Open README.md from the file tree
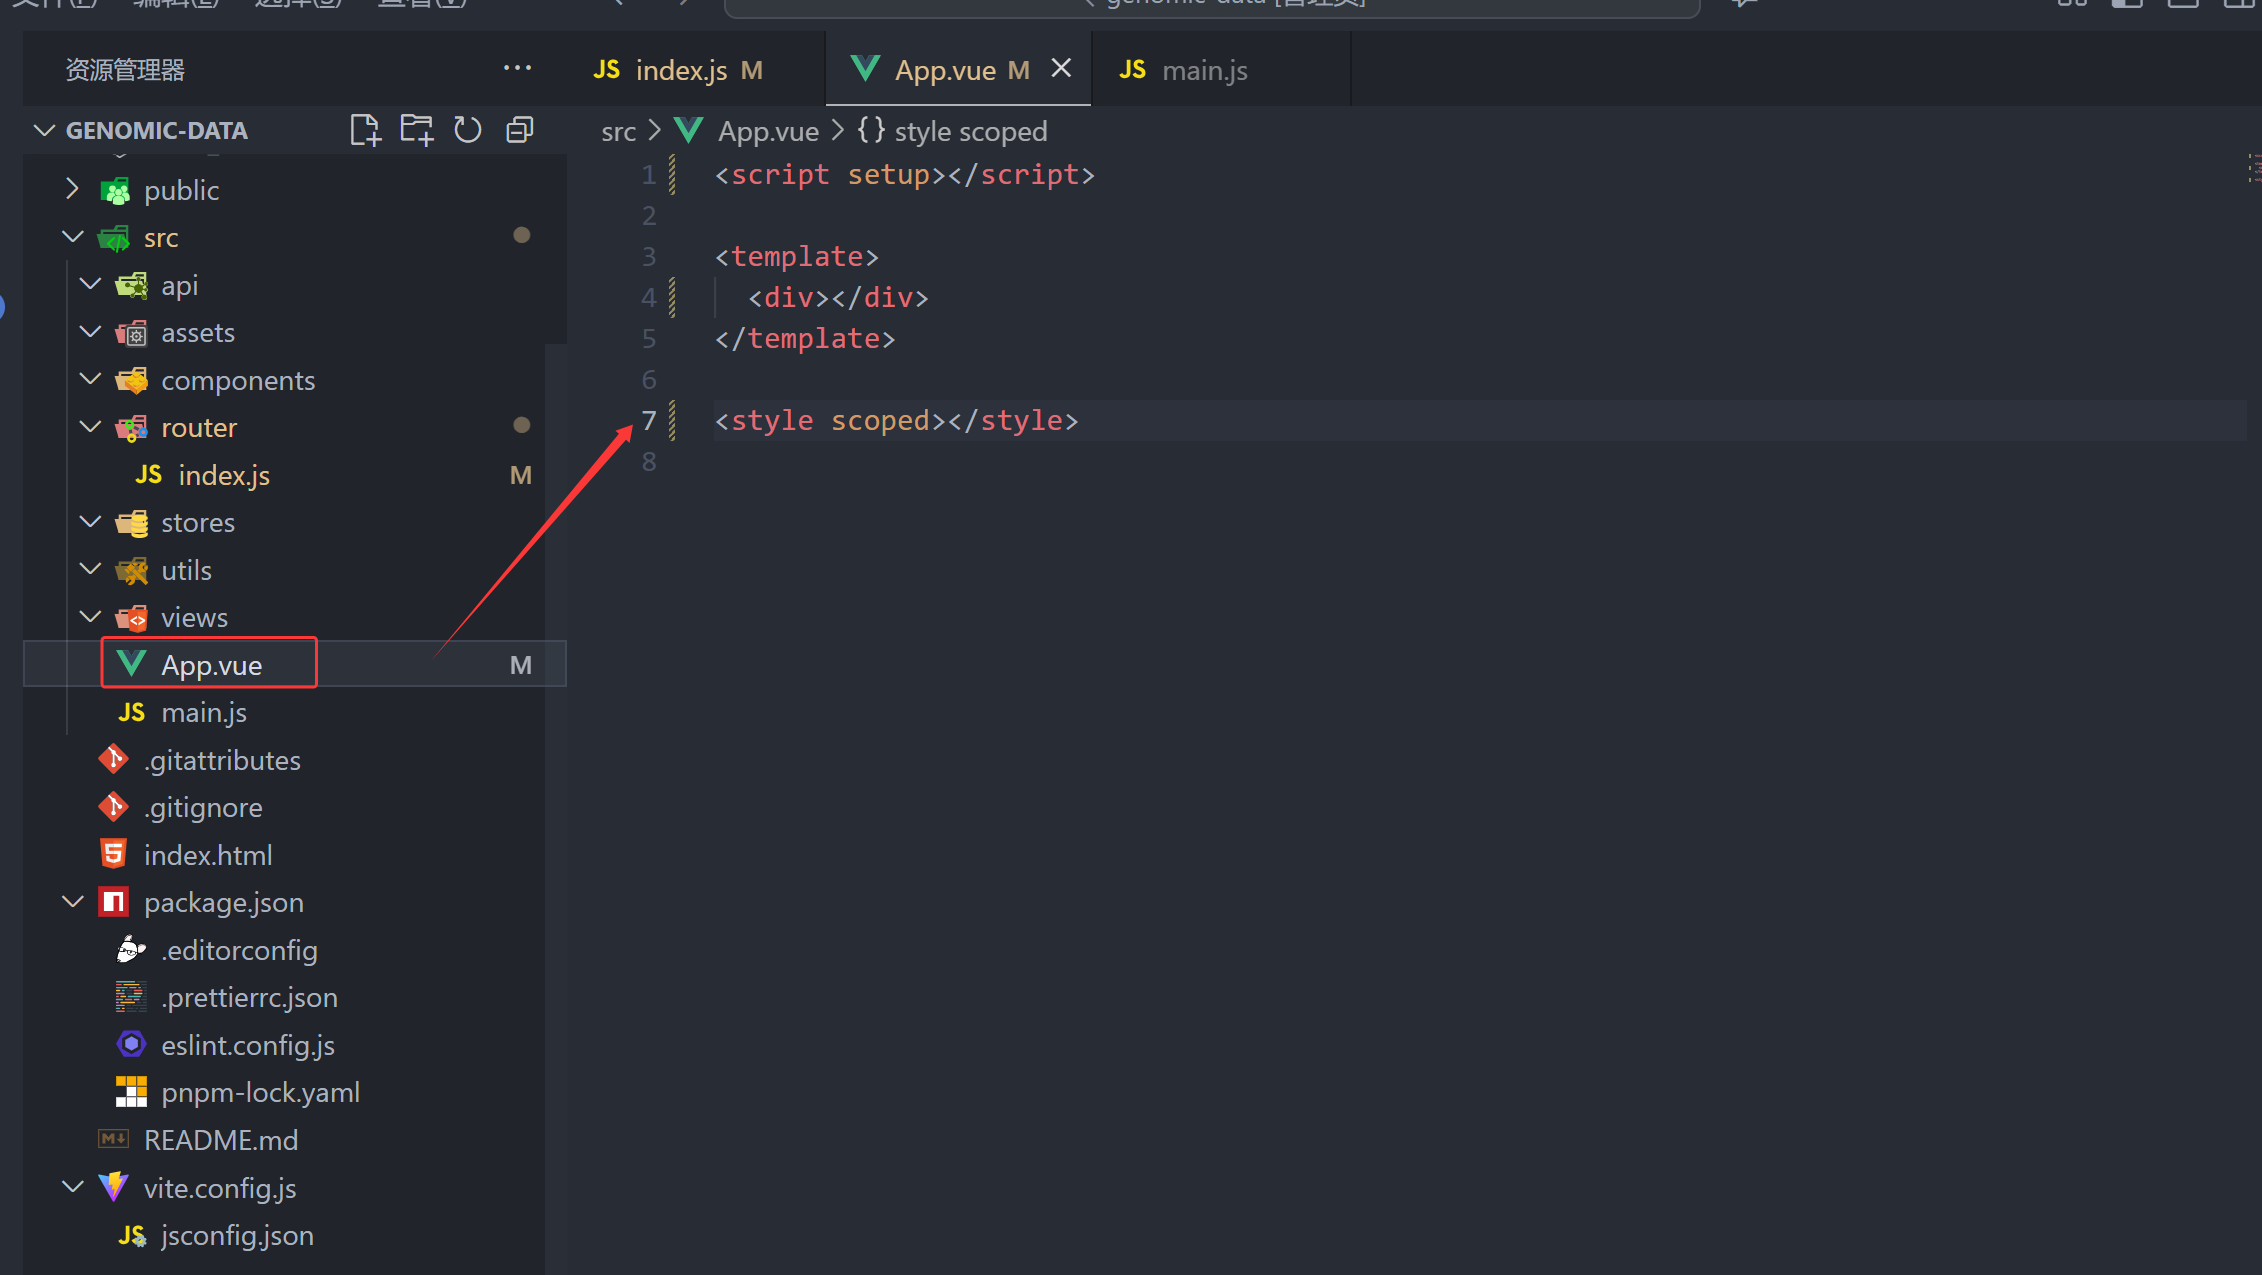2262x1275 pixels. 220,1140
